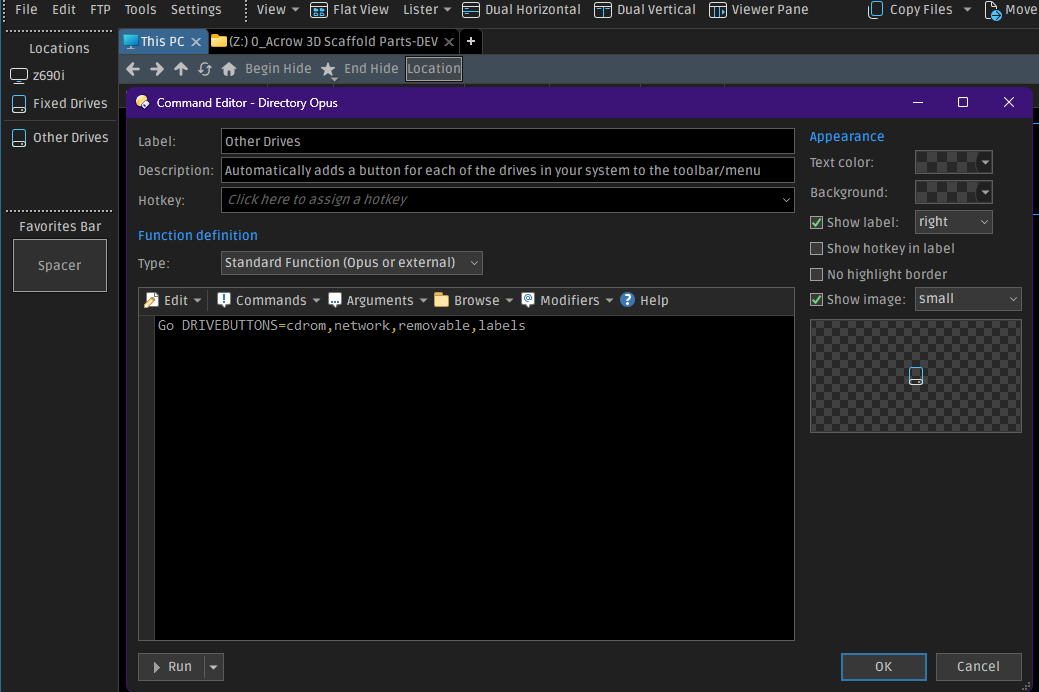Run the command with Run button

(172, 667)
